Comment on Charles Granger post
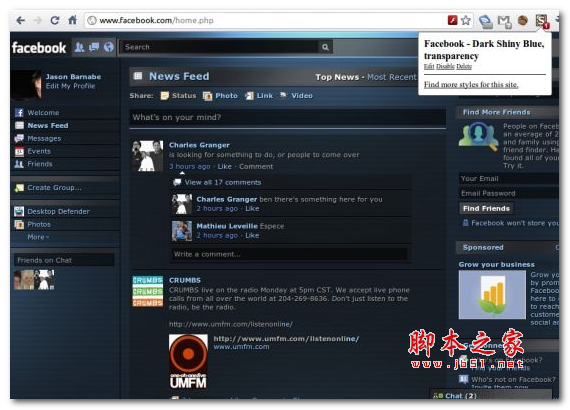 tap(256, 166)
